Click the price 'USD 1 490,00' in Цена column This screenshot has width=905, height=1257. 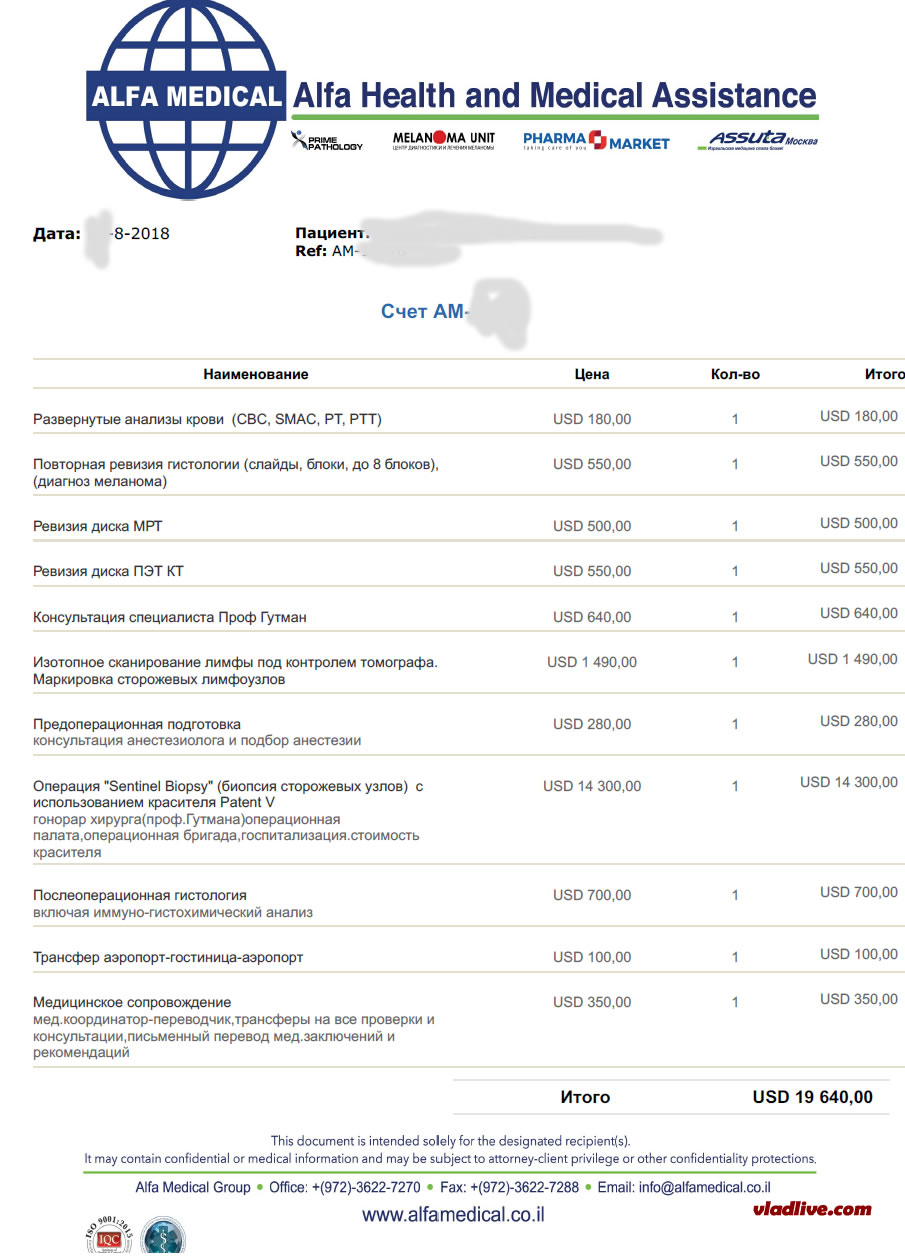click(592, 662)
